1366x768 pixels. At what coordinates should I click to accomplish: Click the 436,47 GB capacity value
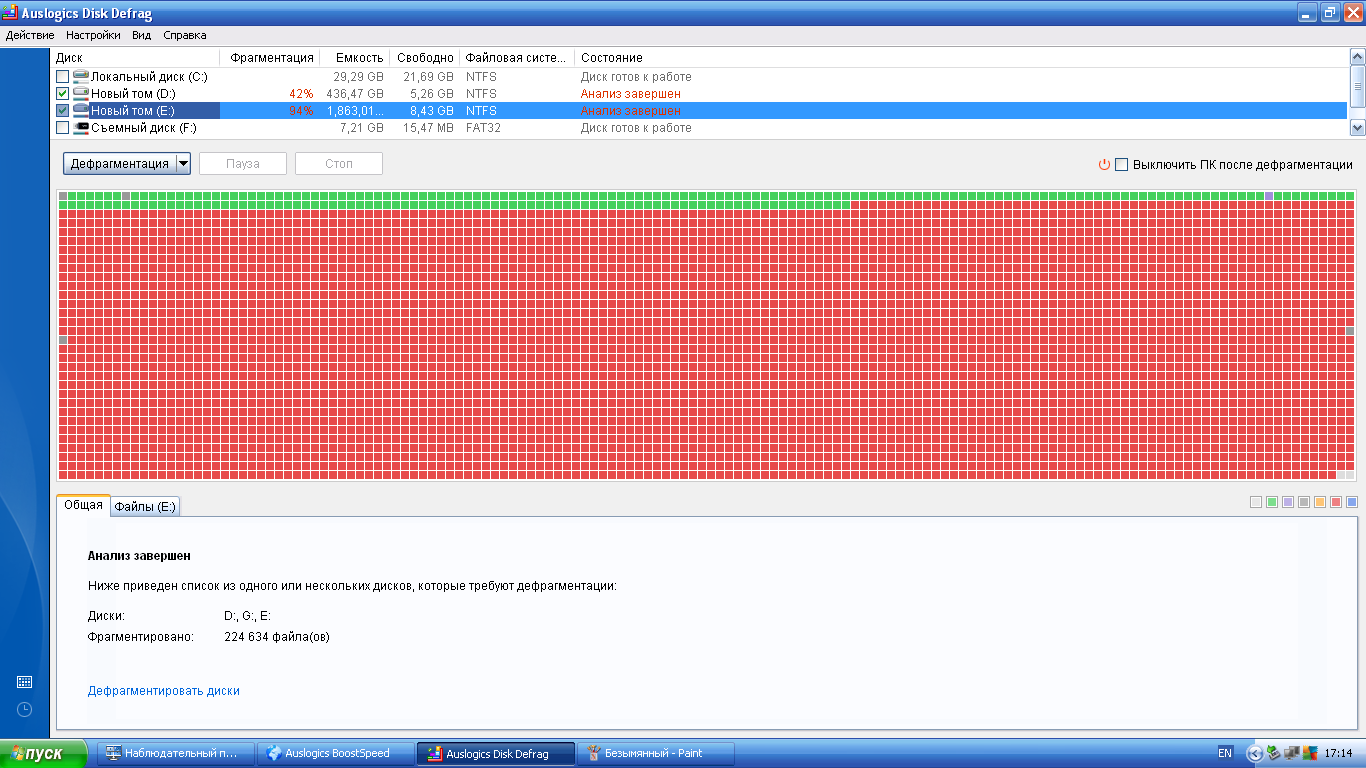355,94
